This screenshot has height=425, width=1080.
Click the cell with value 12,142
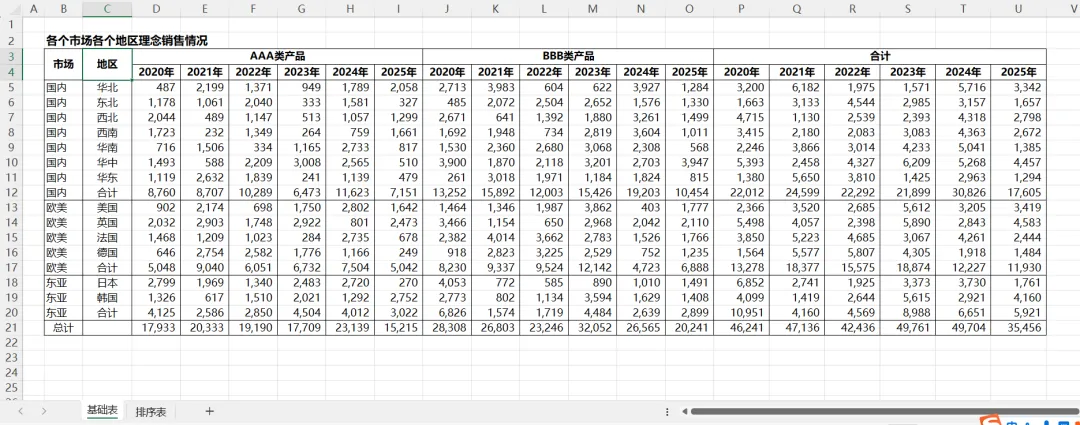593,267
